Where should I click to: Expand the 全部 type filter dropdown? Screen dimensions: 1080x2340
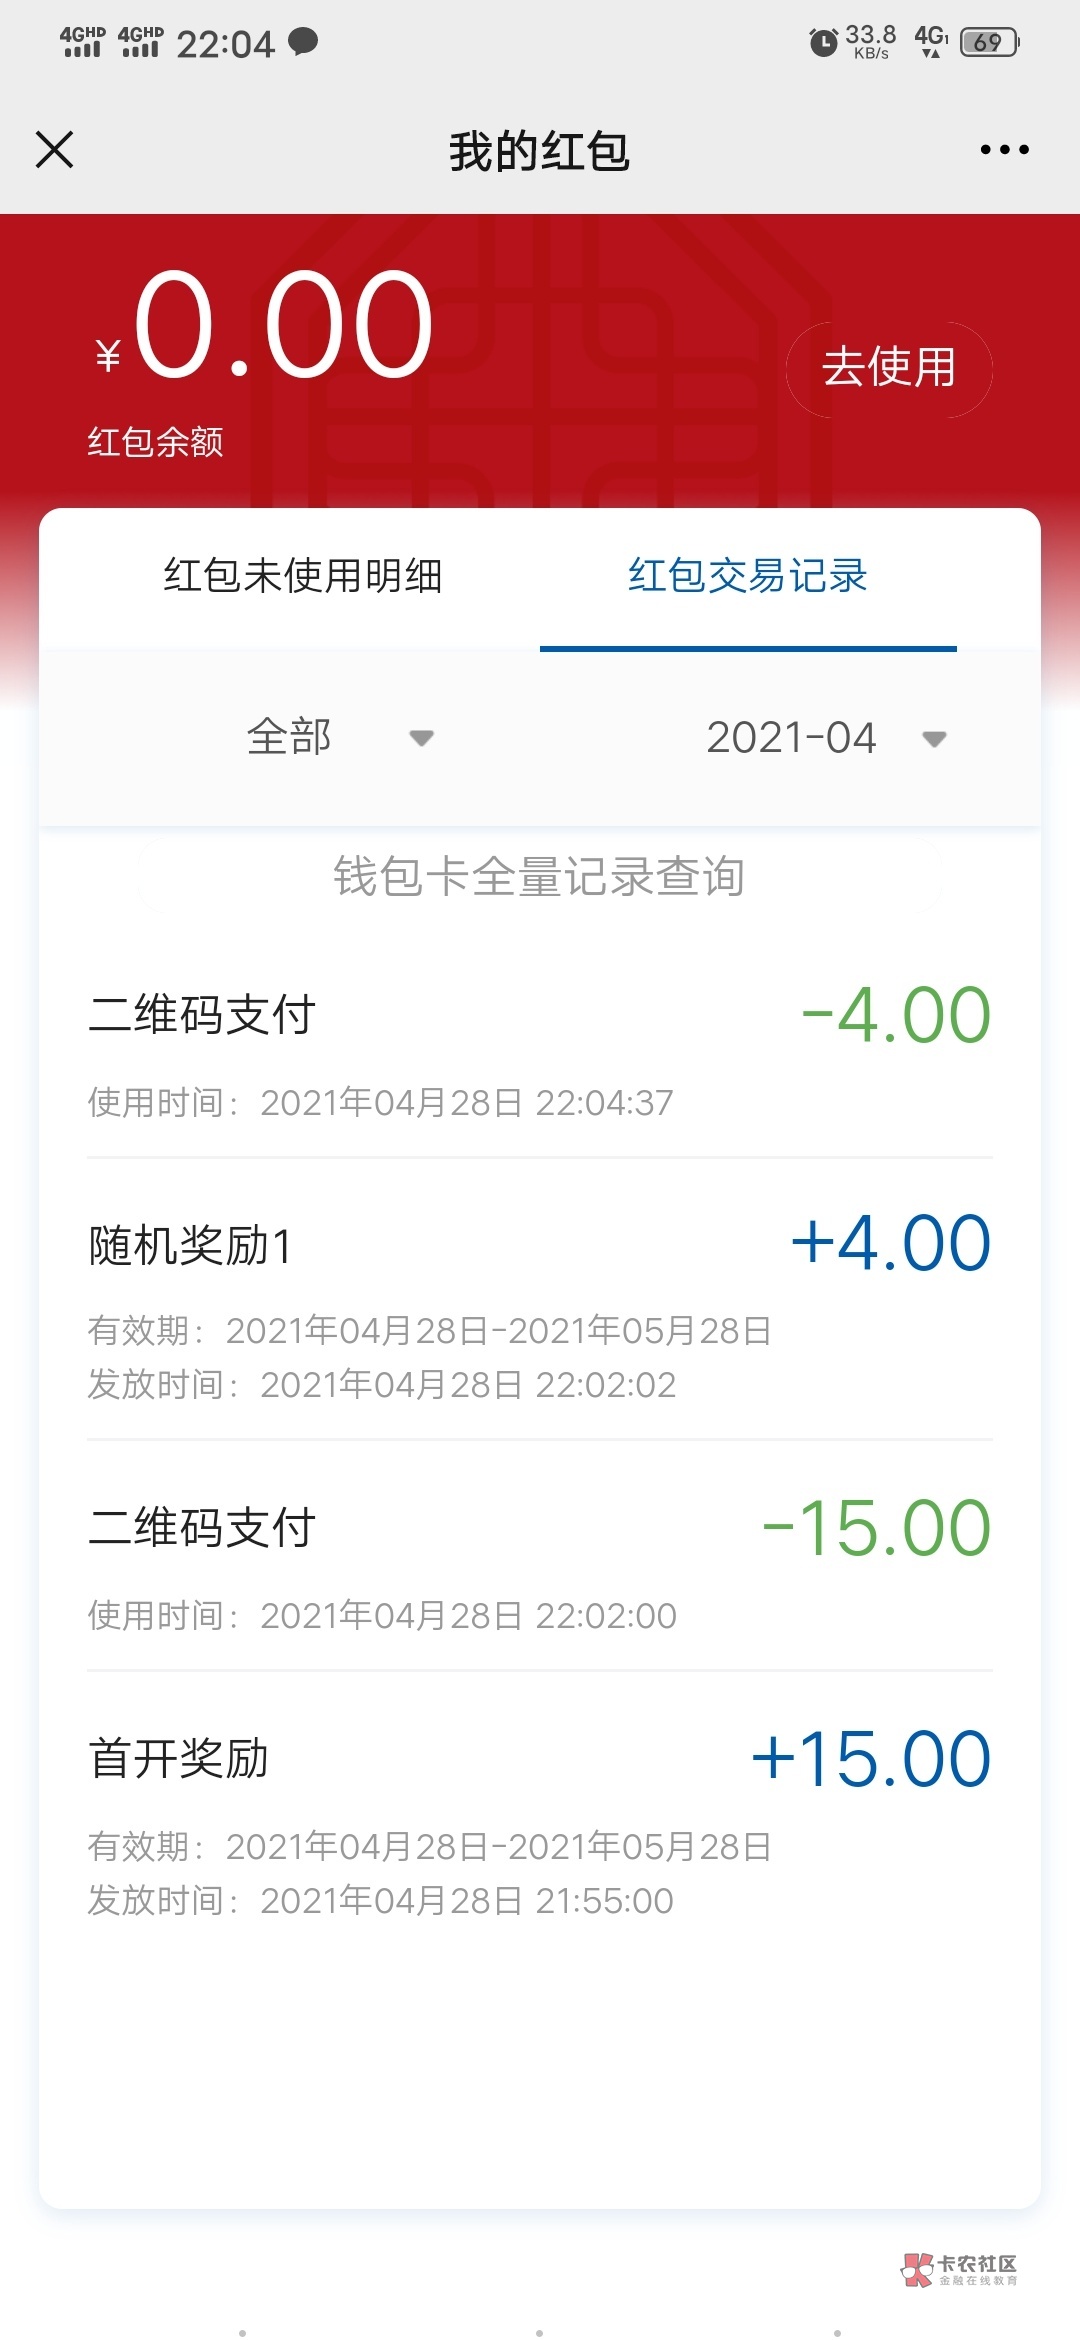coord(290,738)
